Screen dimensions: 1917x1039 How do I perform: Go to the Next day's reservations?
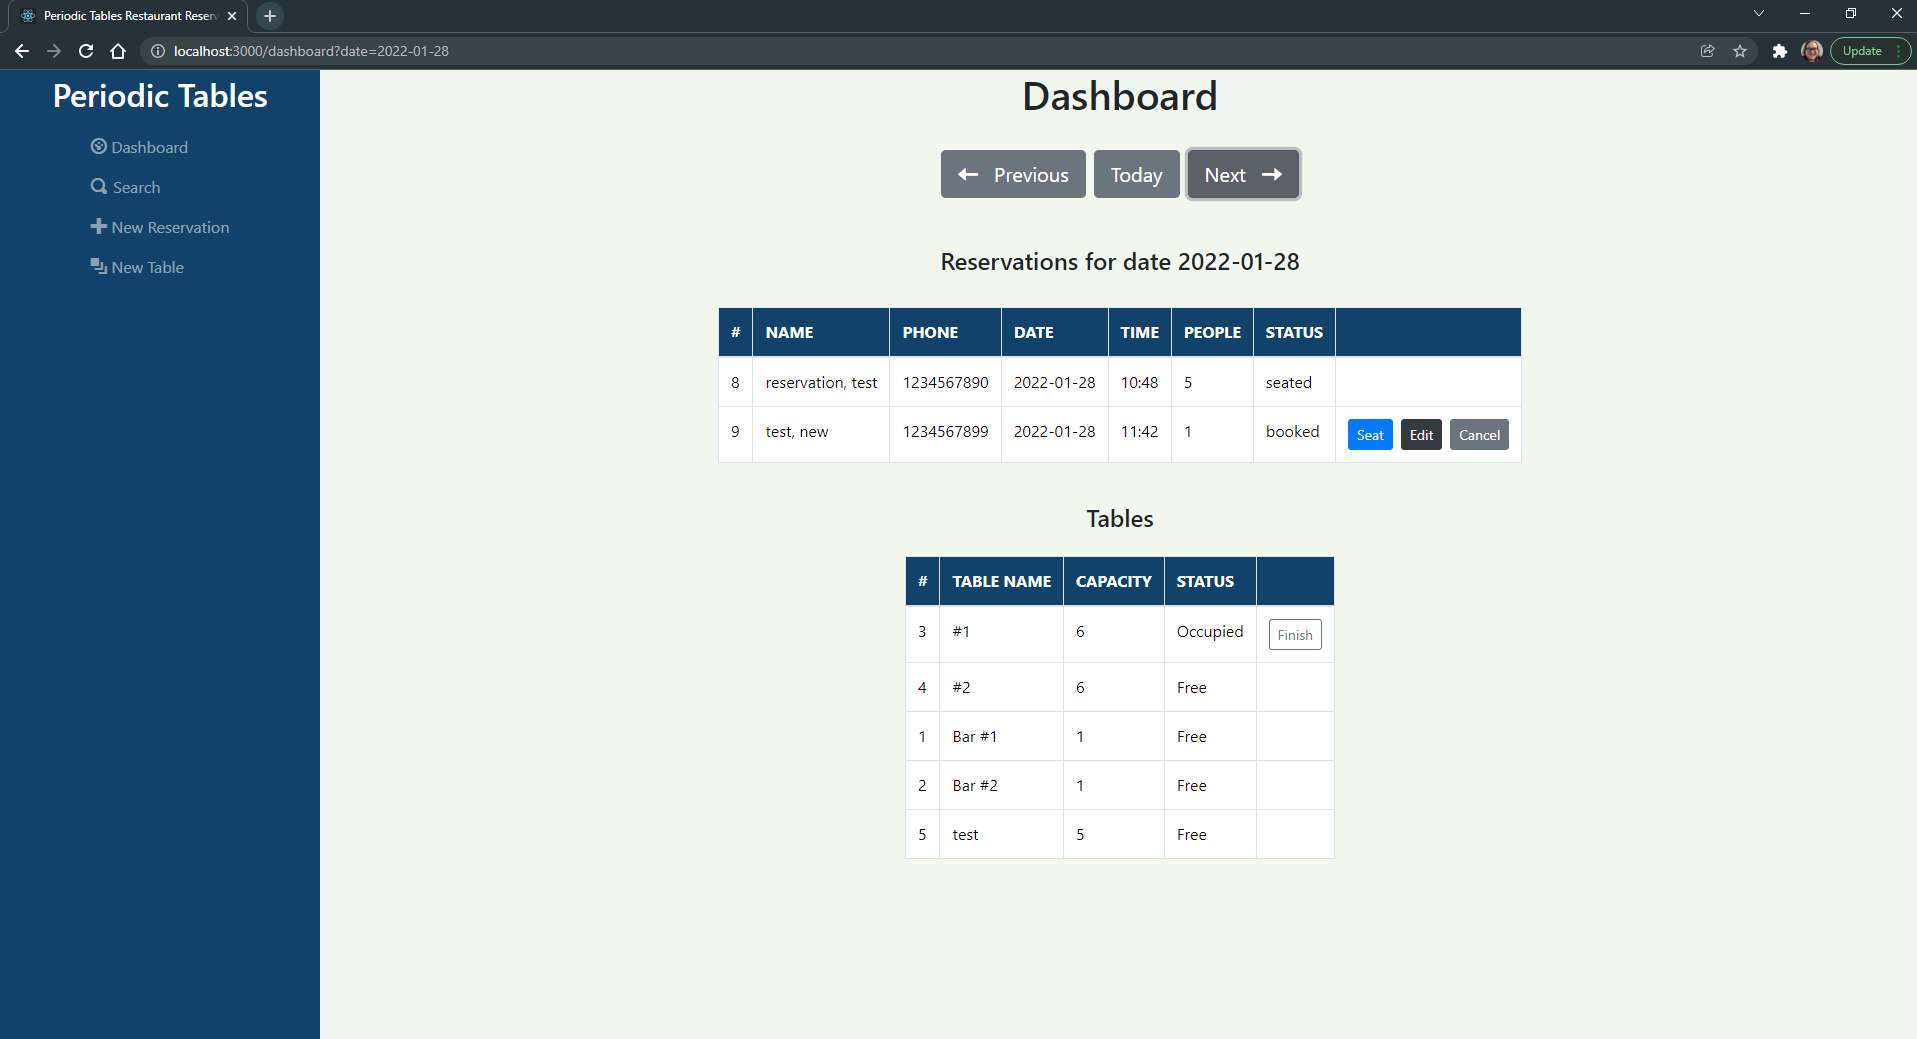point(1243,174)
